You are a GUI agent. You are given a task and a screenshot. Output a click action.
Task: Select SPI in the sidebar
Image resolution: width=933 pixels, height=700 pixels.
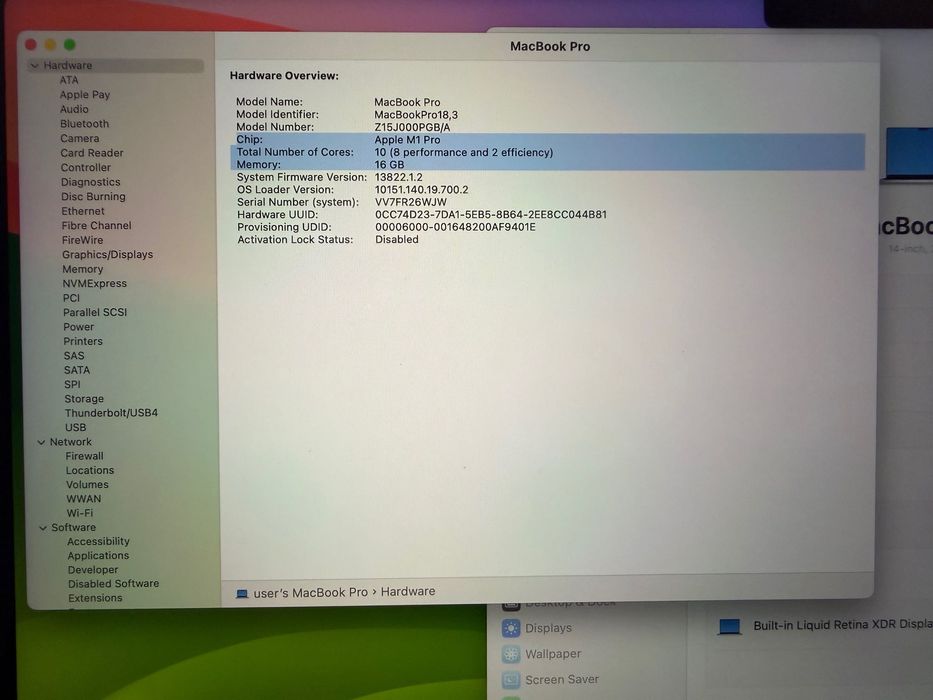pyautogui.click(x=73, y=384)
